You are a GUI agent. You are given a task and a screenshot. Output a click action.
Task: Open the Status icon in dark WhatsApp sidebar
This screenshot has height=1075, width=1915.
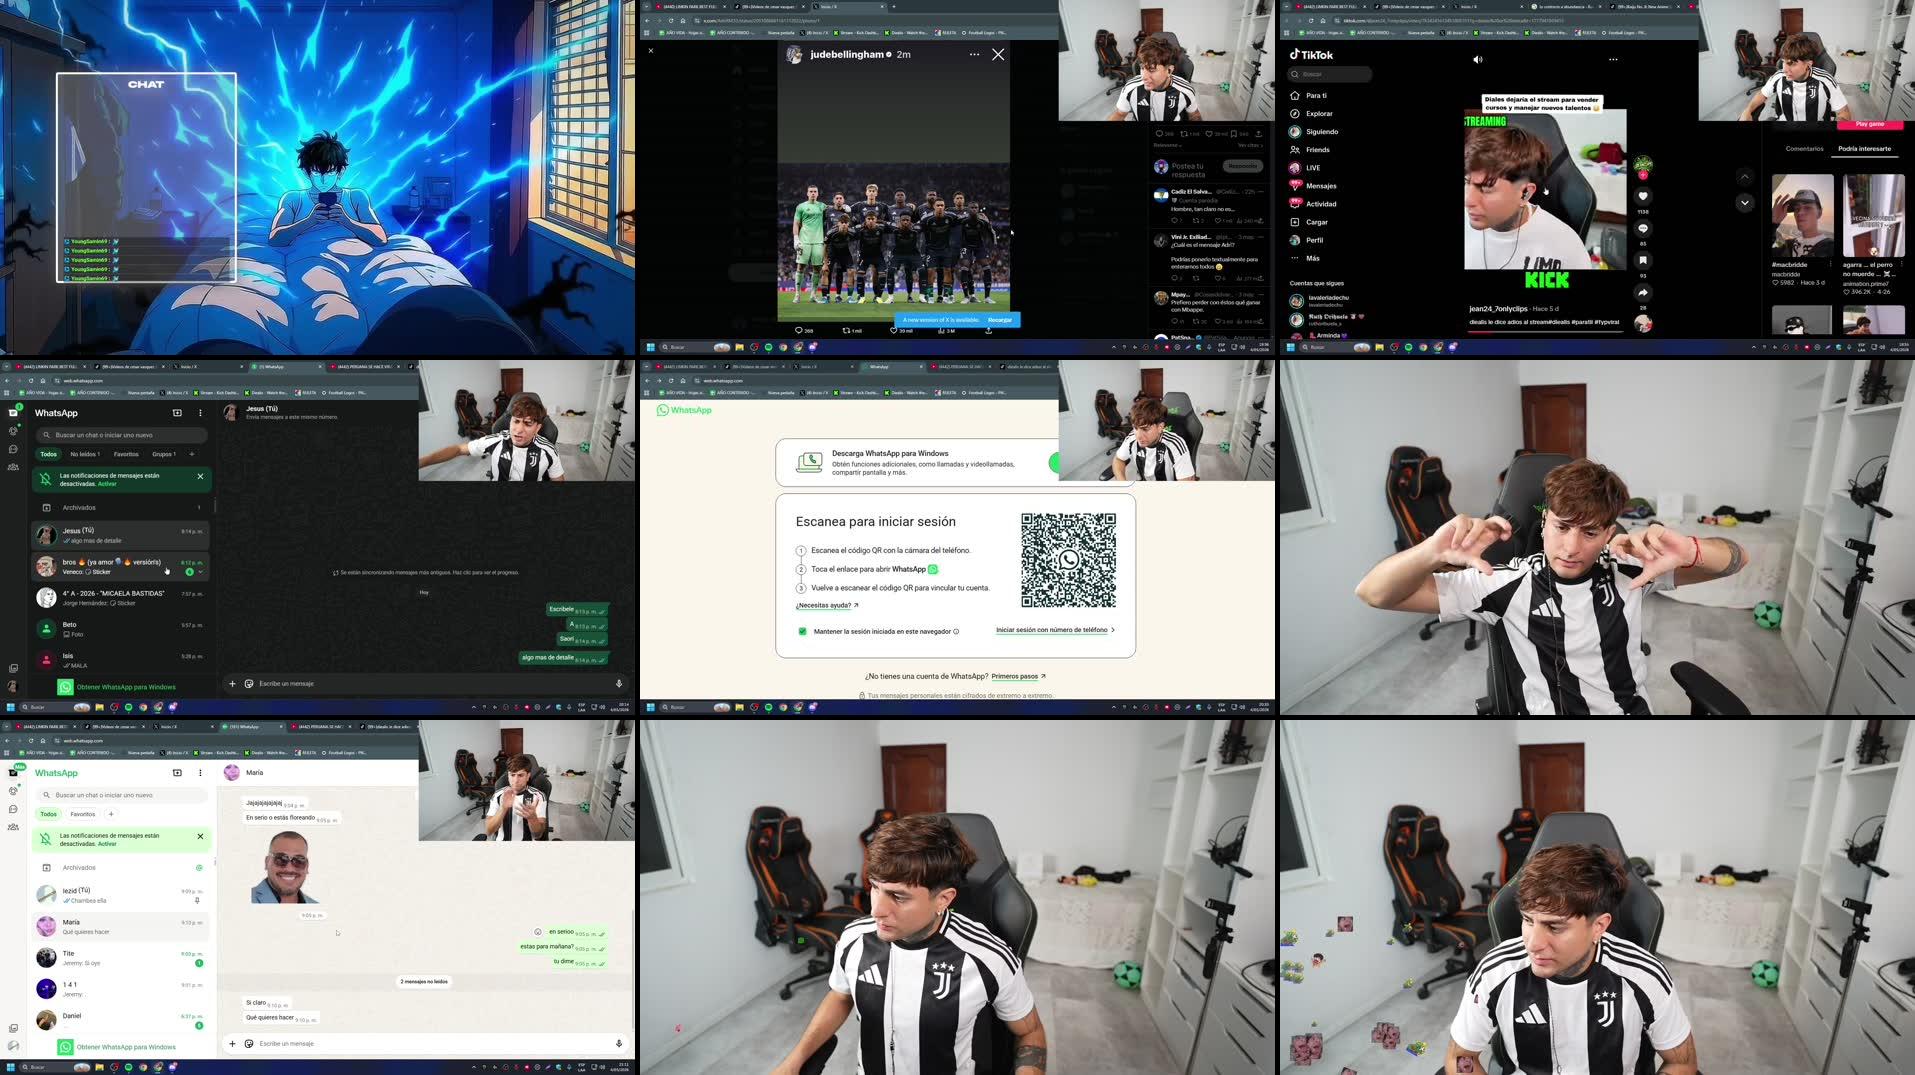click(13, 431)
